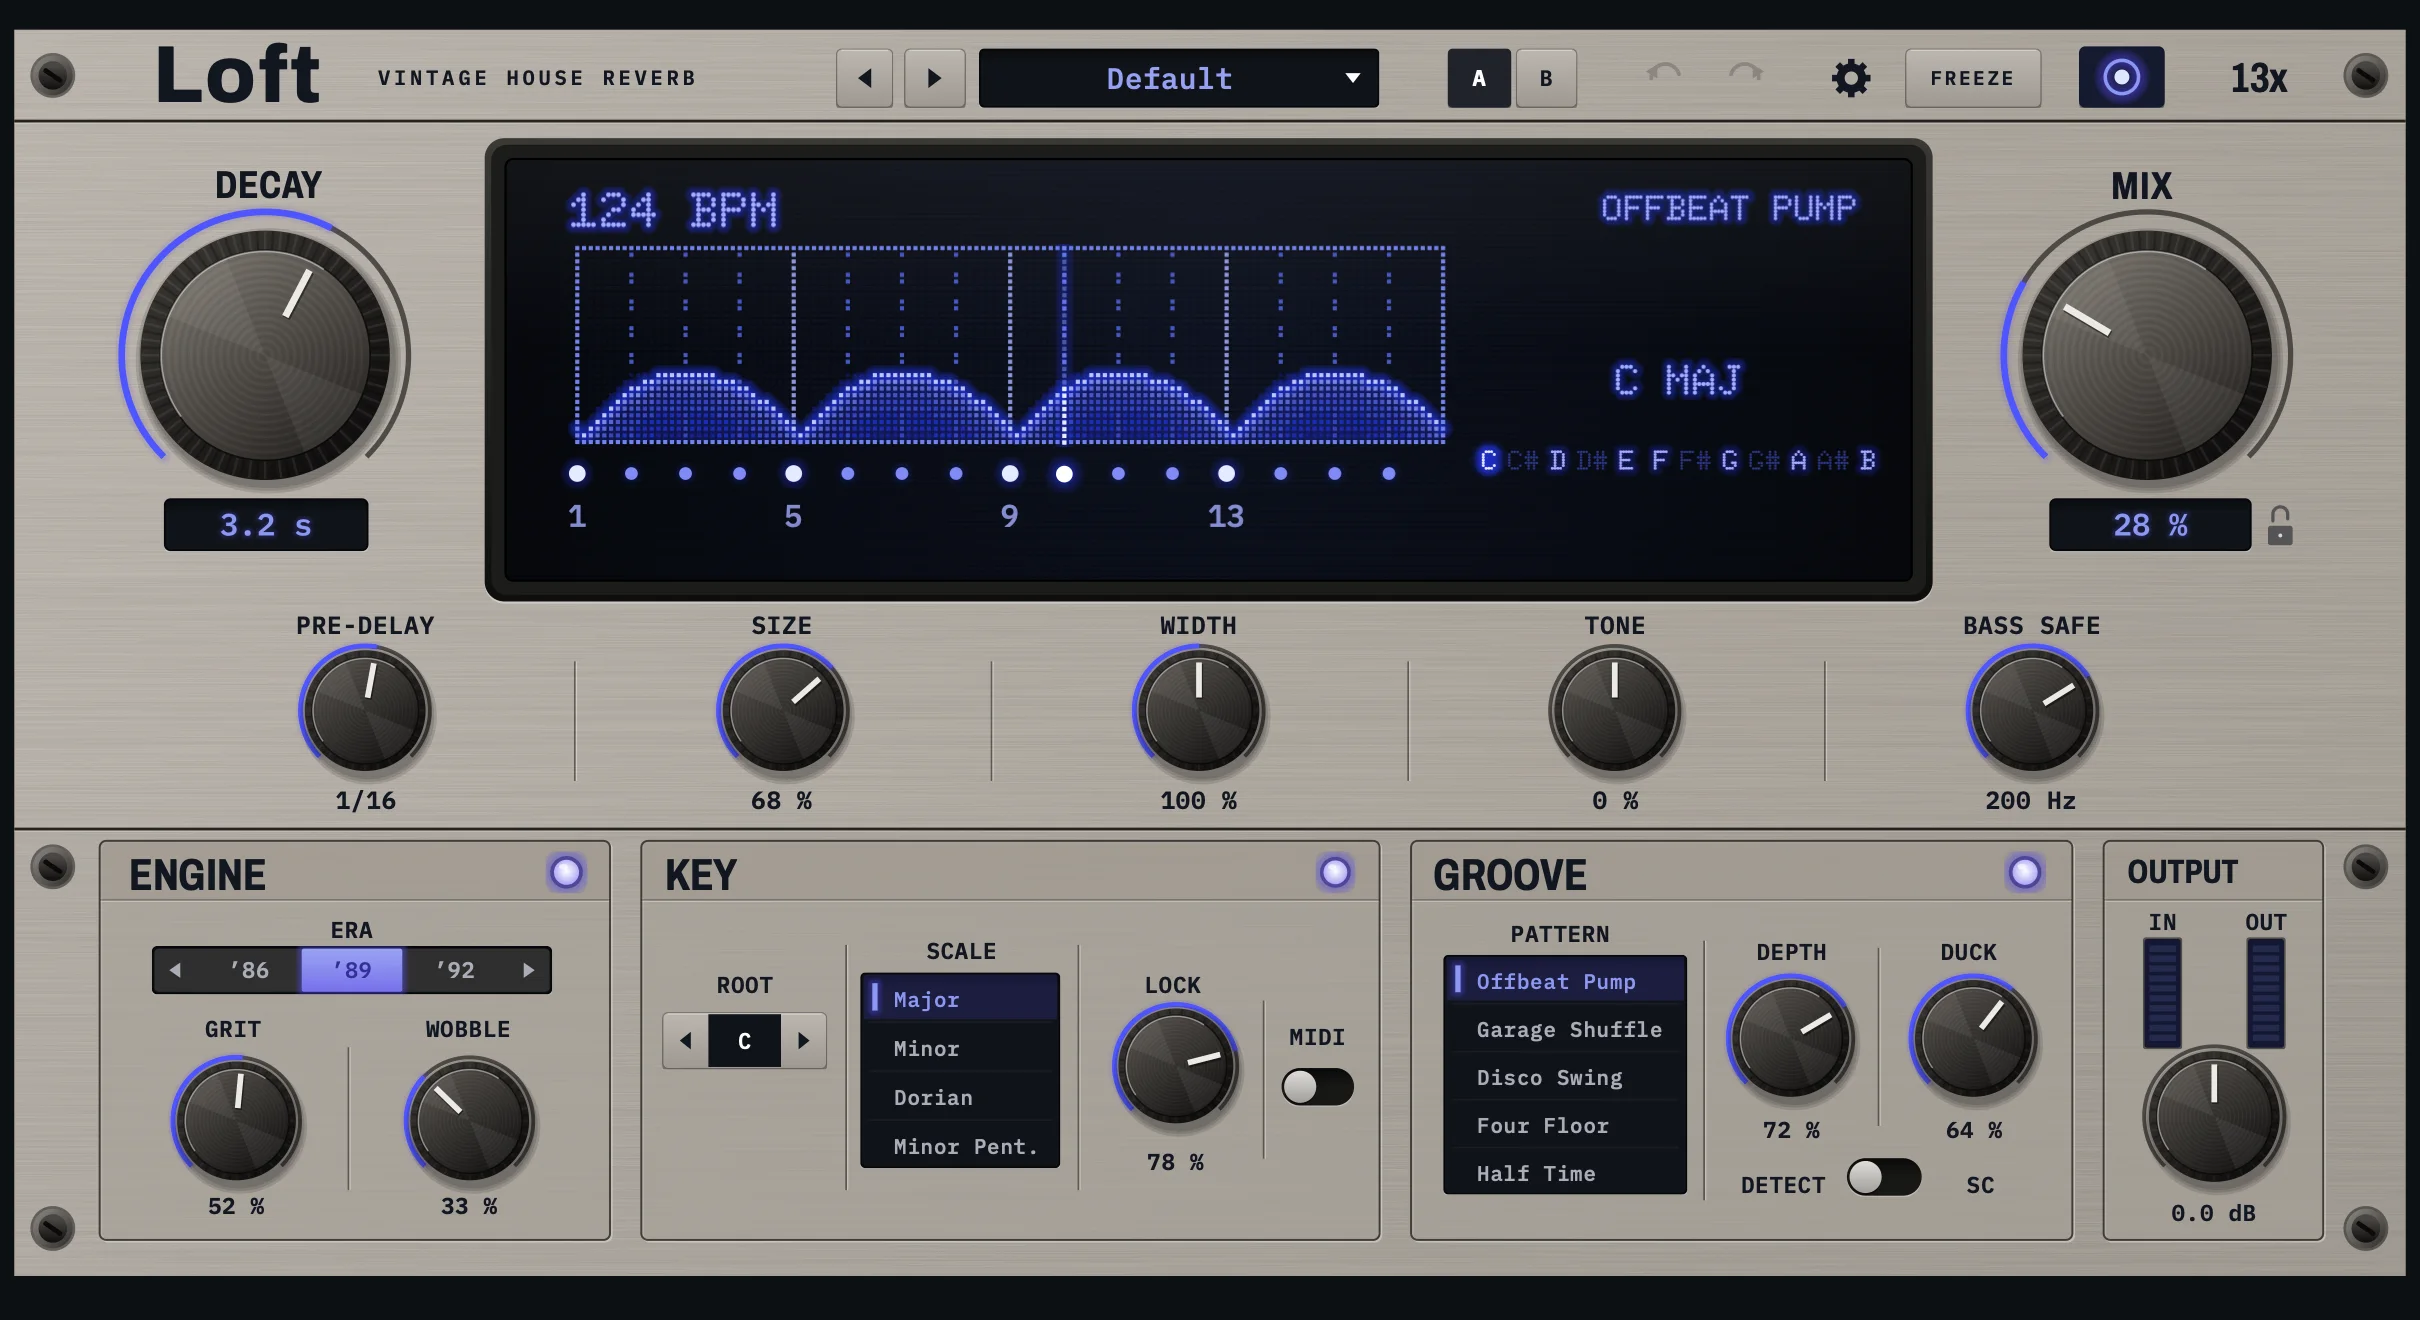Toggle the main power bypass button
Screen dimensions: 2420x1320
point(2121,77)
